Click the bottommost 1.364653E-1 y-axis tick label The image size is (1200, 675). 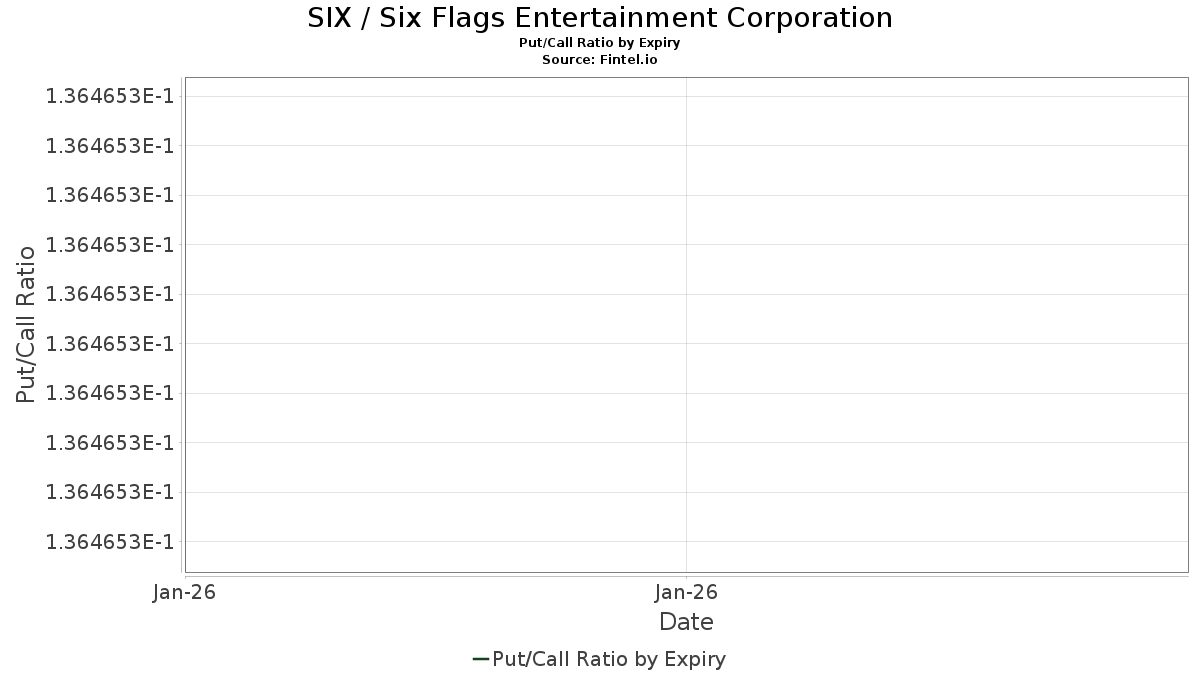(110, 541)
